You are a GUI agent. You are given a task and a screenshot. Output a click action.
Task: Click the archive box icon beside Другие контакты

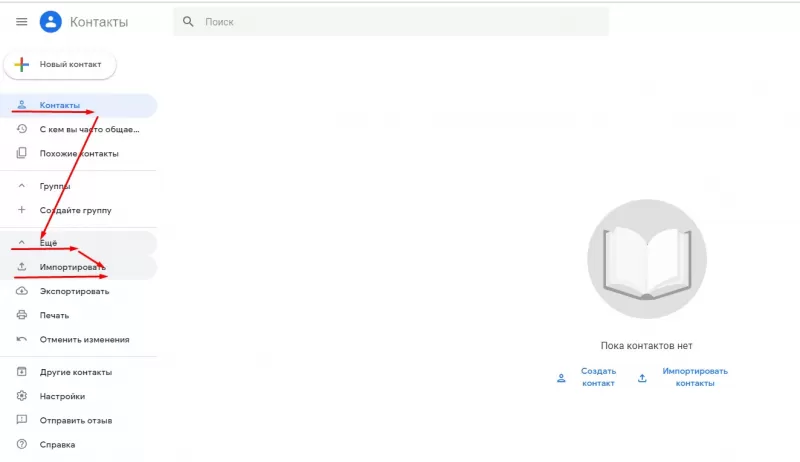(21, 372)
